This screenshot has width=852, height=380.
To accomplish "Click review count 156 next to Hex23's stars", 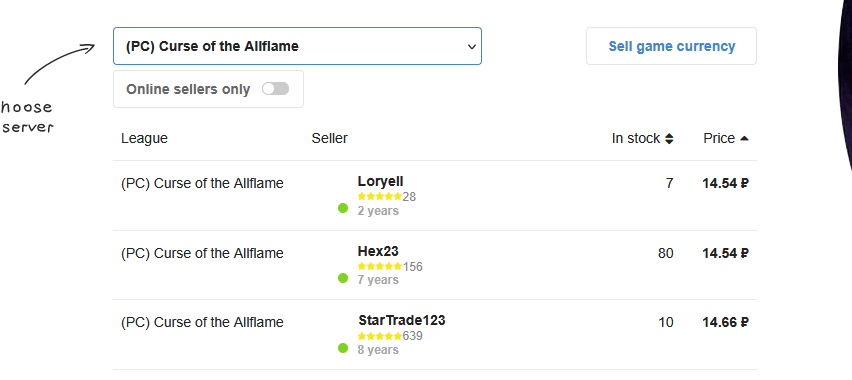I will (x=412, y=266).
